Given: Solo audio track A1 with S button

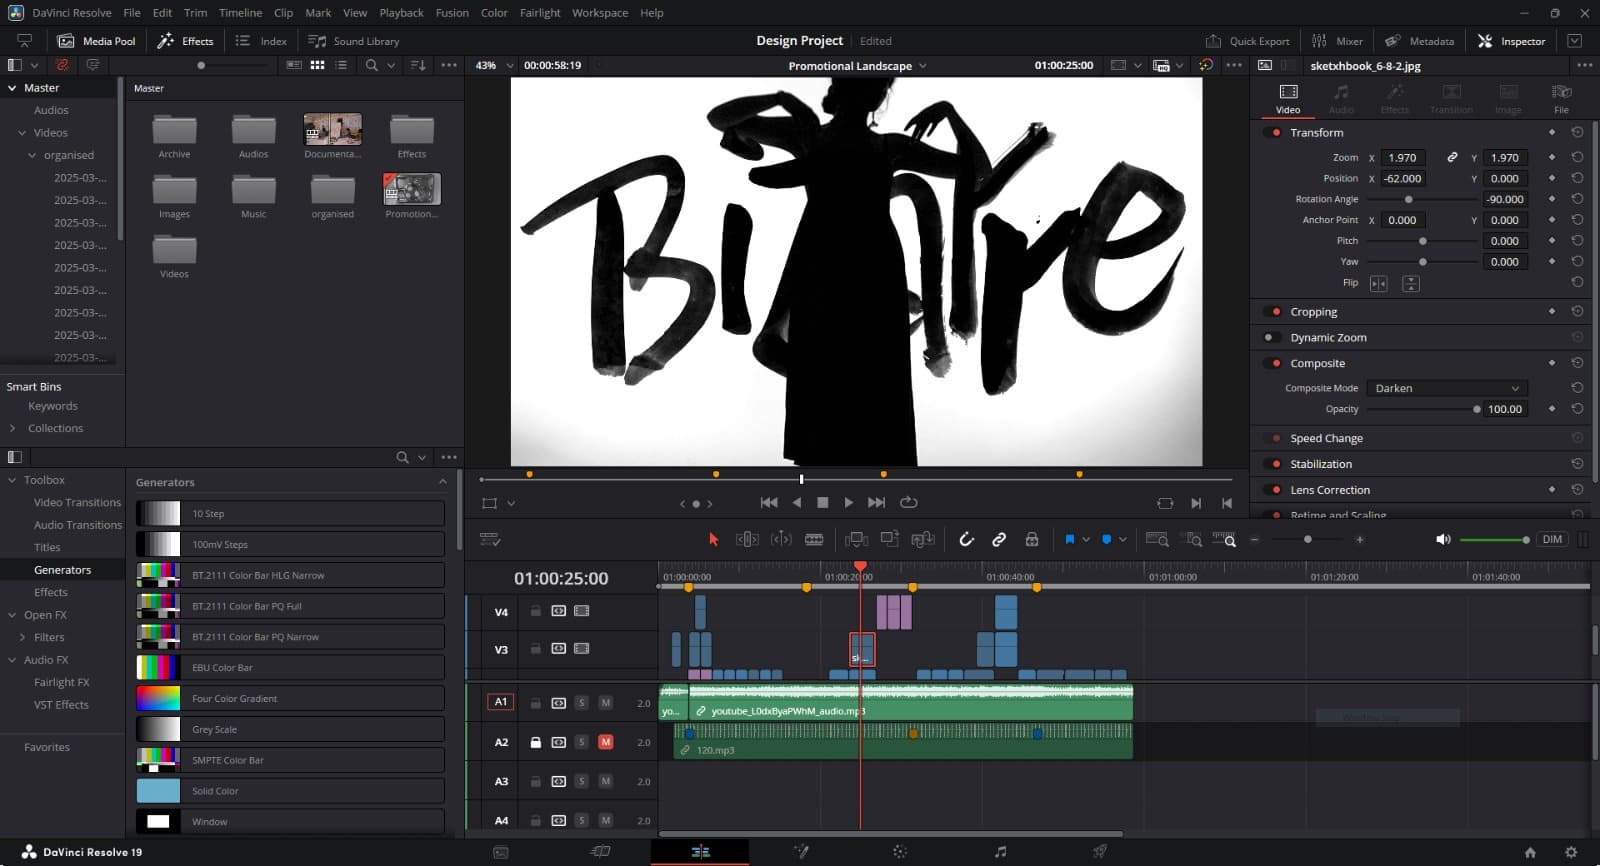Looking at the screenshot, I should click(581, 702).
